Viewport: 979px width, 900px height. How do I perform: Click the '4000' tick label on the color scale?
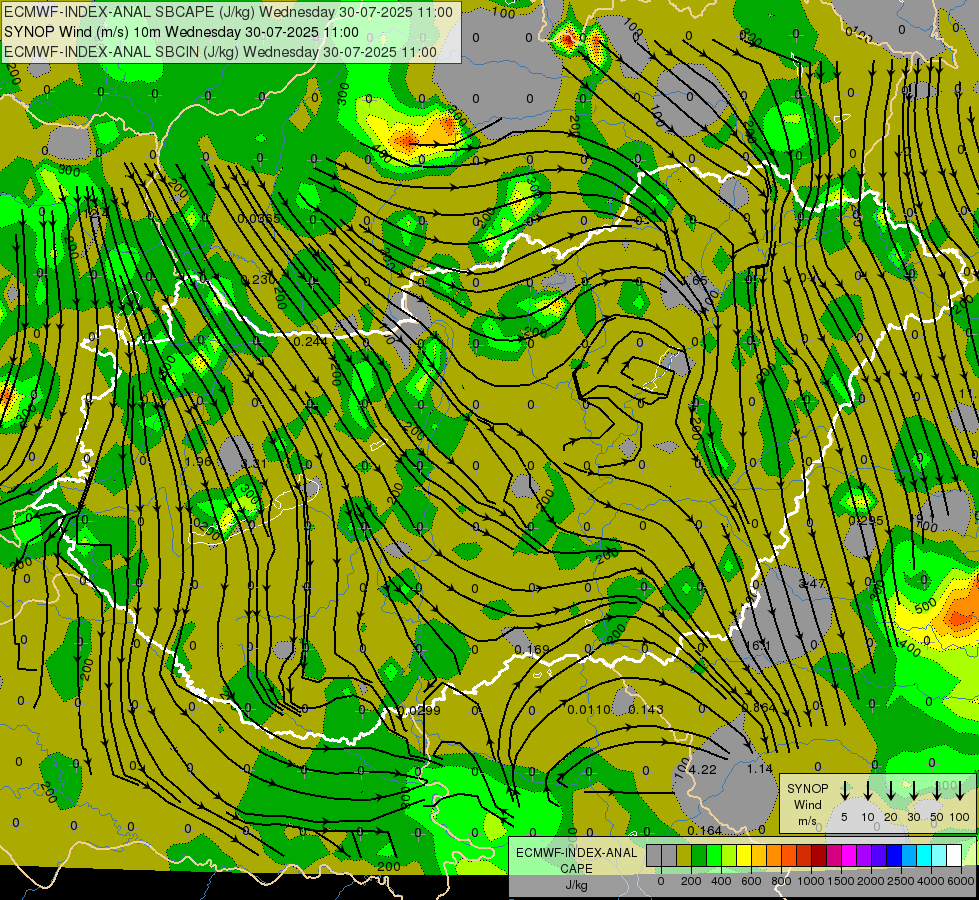(931, 881)
